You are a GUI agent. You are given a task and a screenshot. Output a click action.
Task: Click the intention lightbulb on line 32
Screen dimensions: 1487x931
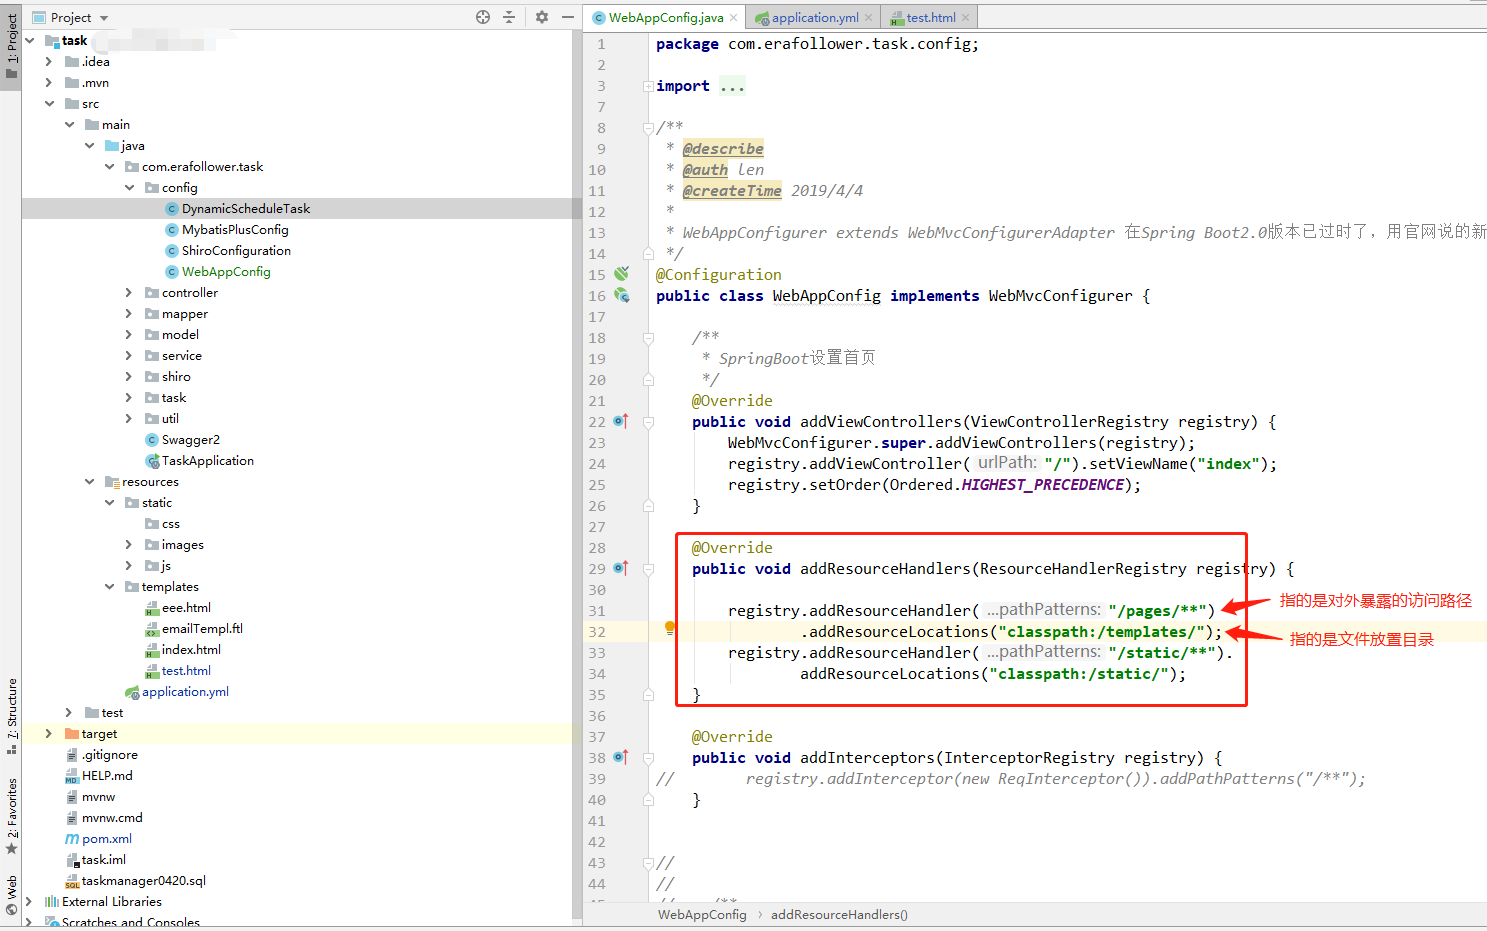(670, 628)
